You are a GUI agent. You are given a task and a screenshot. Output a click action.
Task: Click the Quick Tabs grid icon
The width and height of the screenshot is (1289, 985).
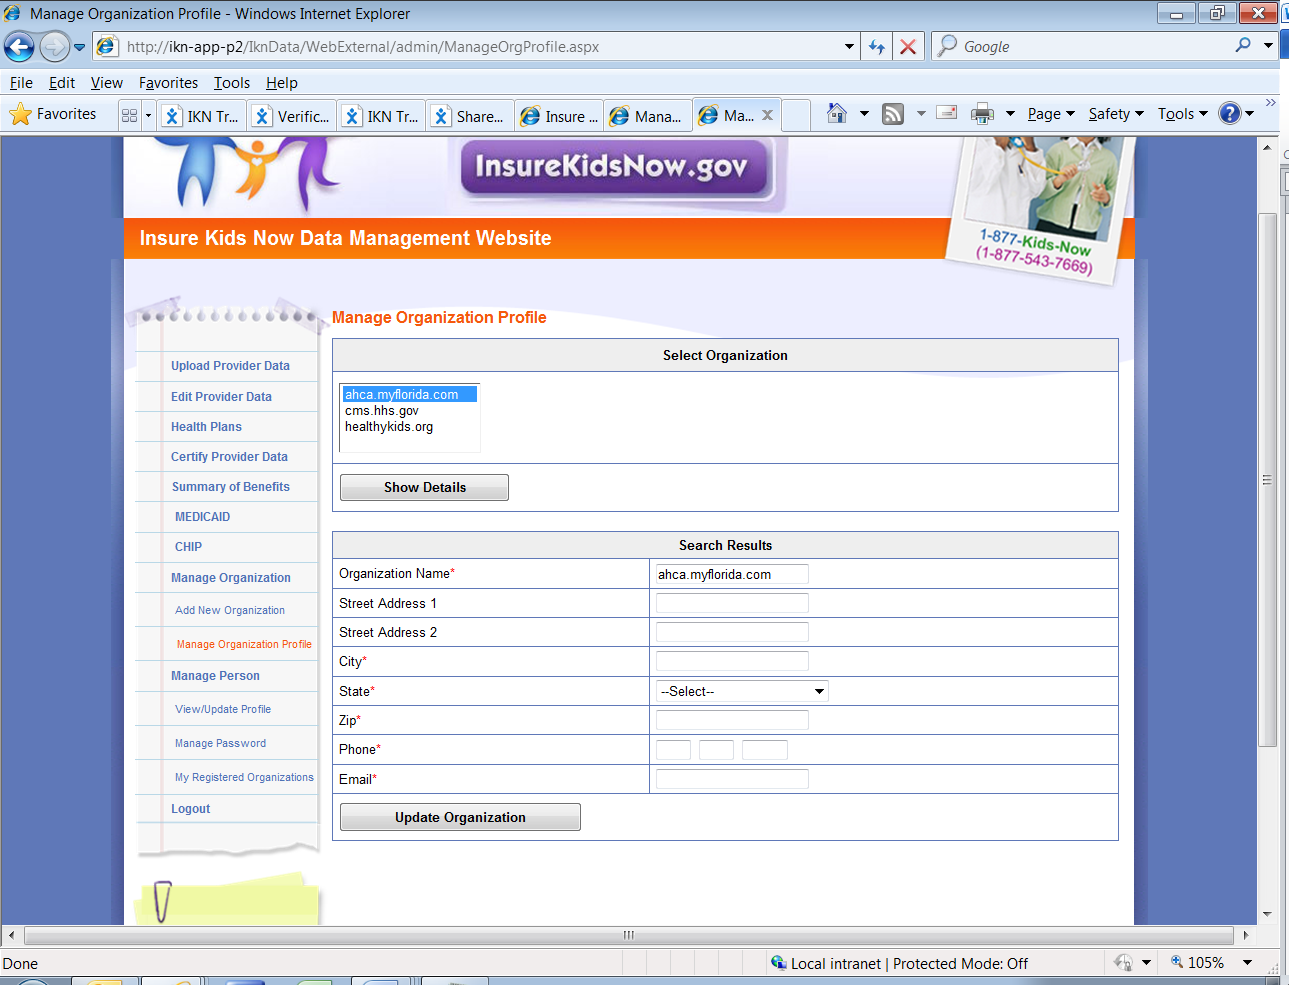(129, 115)
